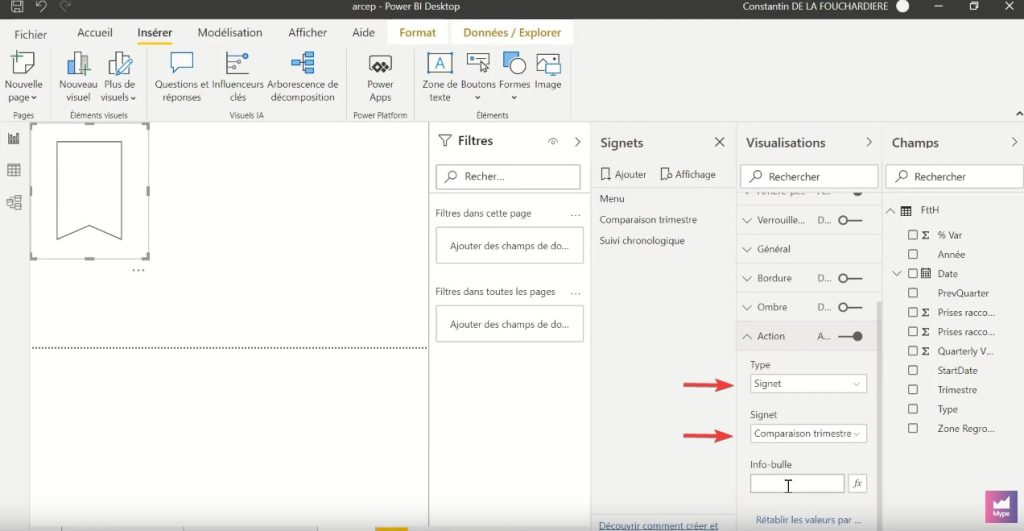Check the PrevQuarter field
The image size is (1024, 531).
click(x=913, y=293)
